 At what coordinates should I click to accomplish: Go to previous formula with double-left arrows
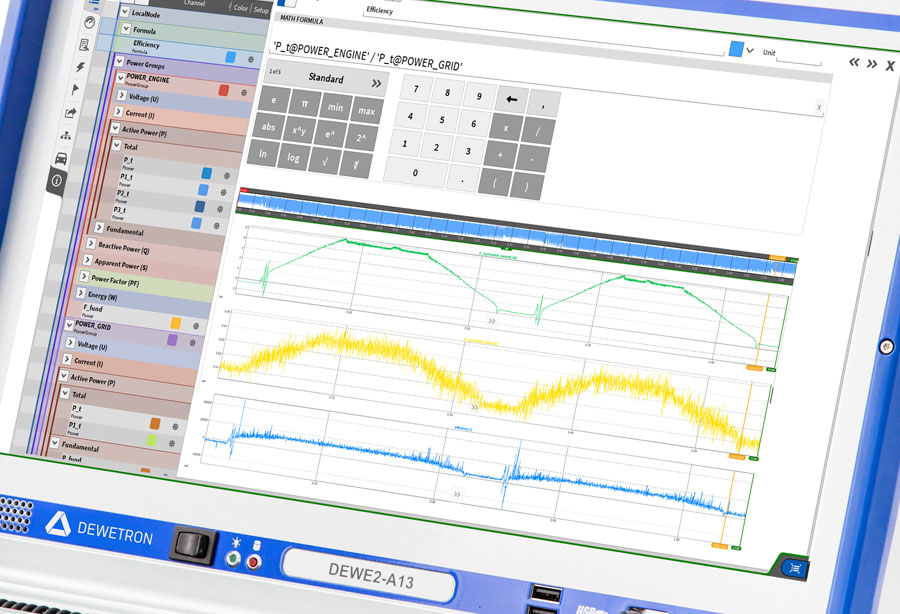pyautogui.click(x=854, y=62)
